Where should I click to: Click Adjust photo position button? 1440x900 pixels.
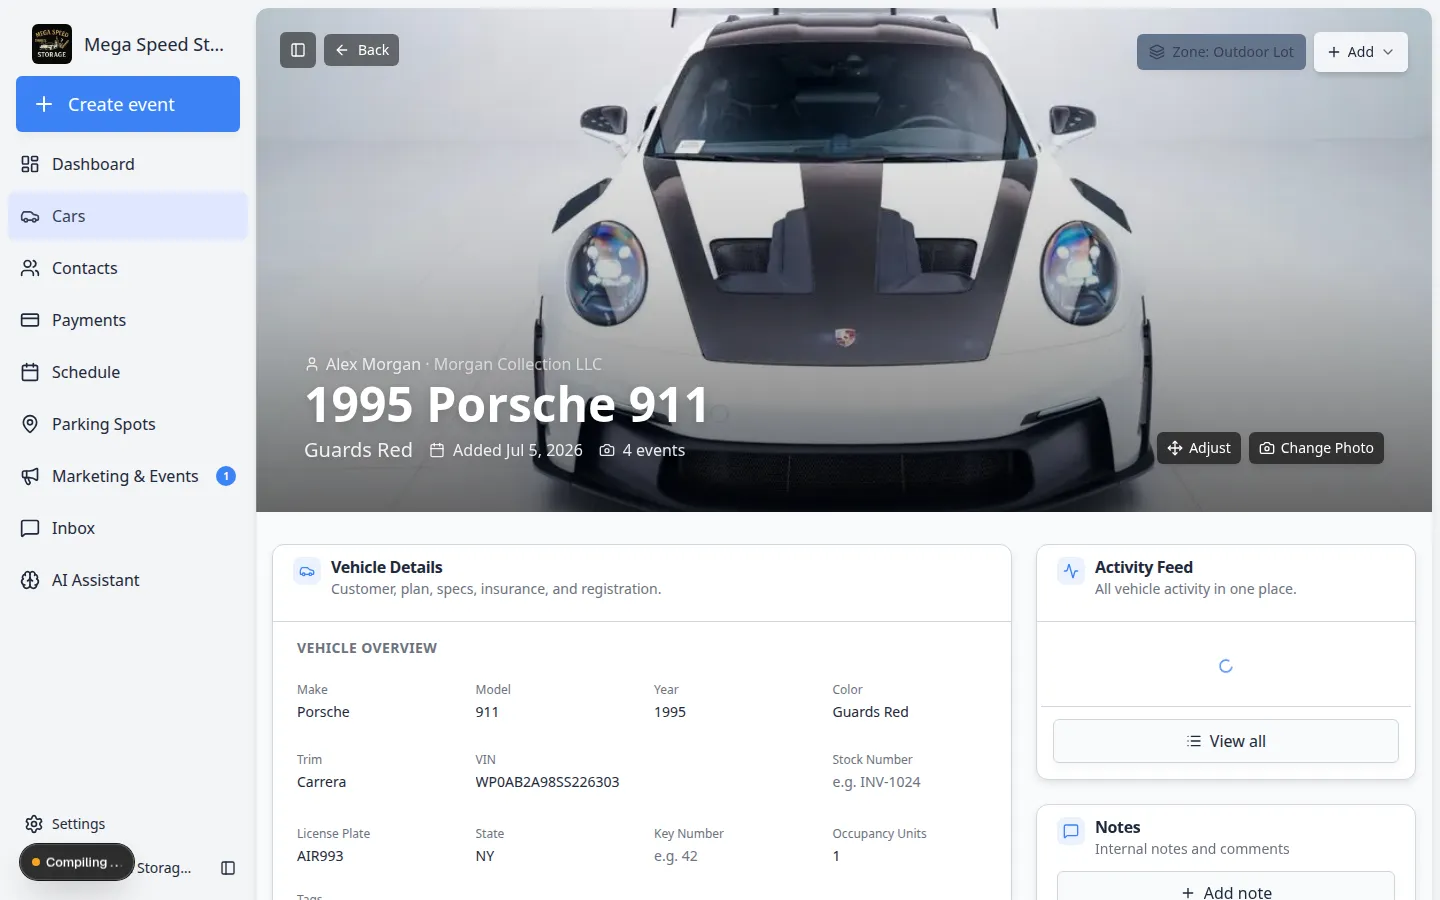[1199, 448]
